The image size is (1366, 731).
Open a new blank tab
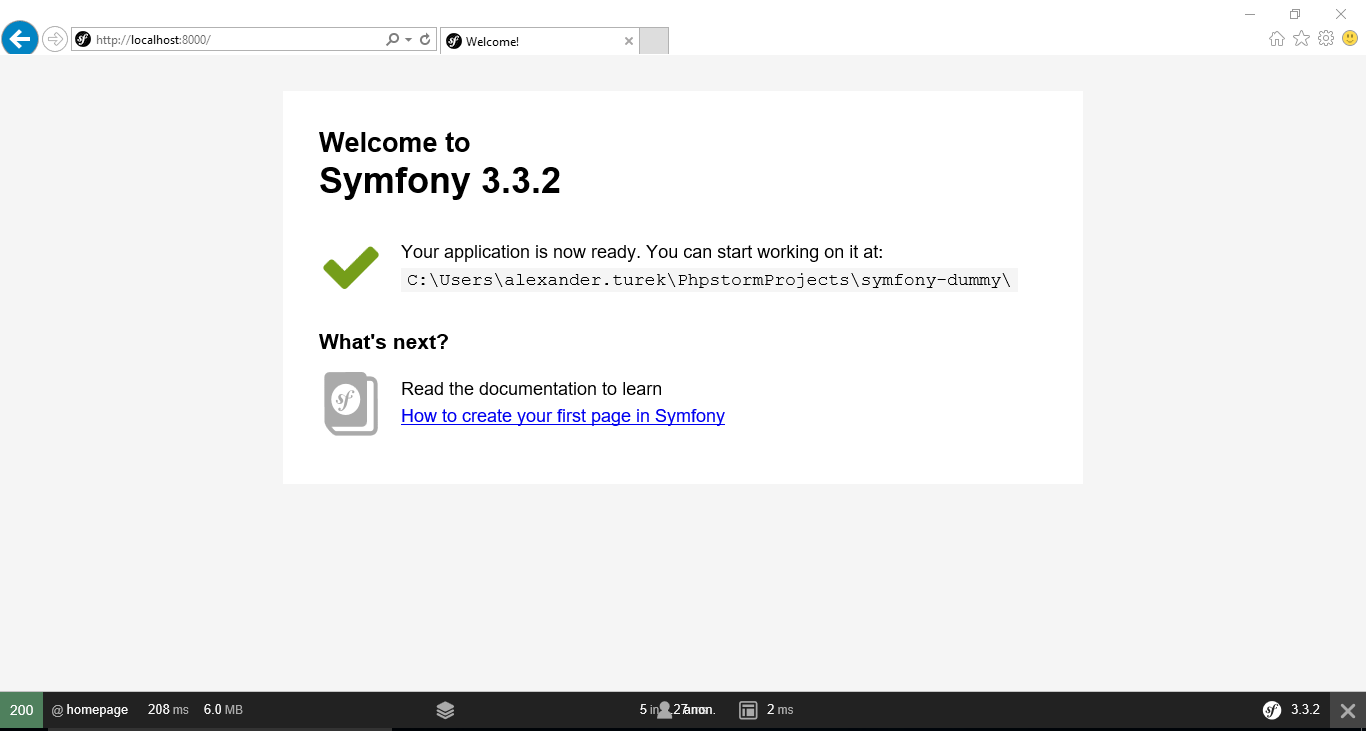pos(653,41)
